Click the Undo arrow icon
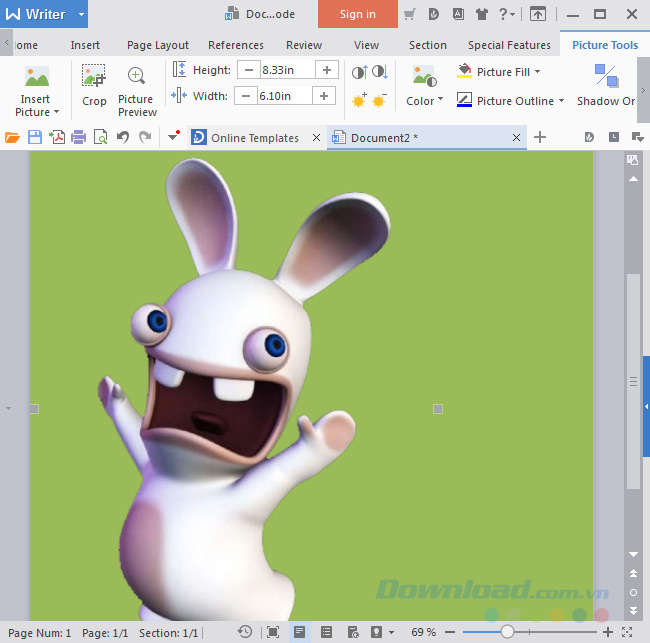Viewport: 650px width, 643px height. [x=122, y=138]
